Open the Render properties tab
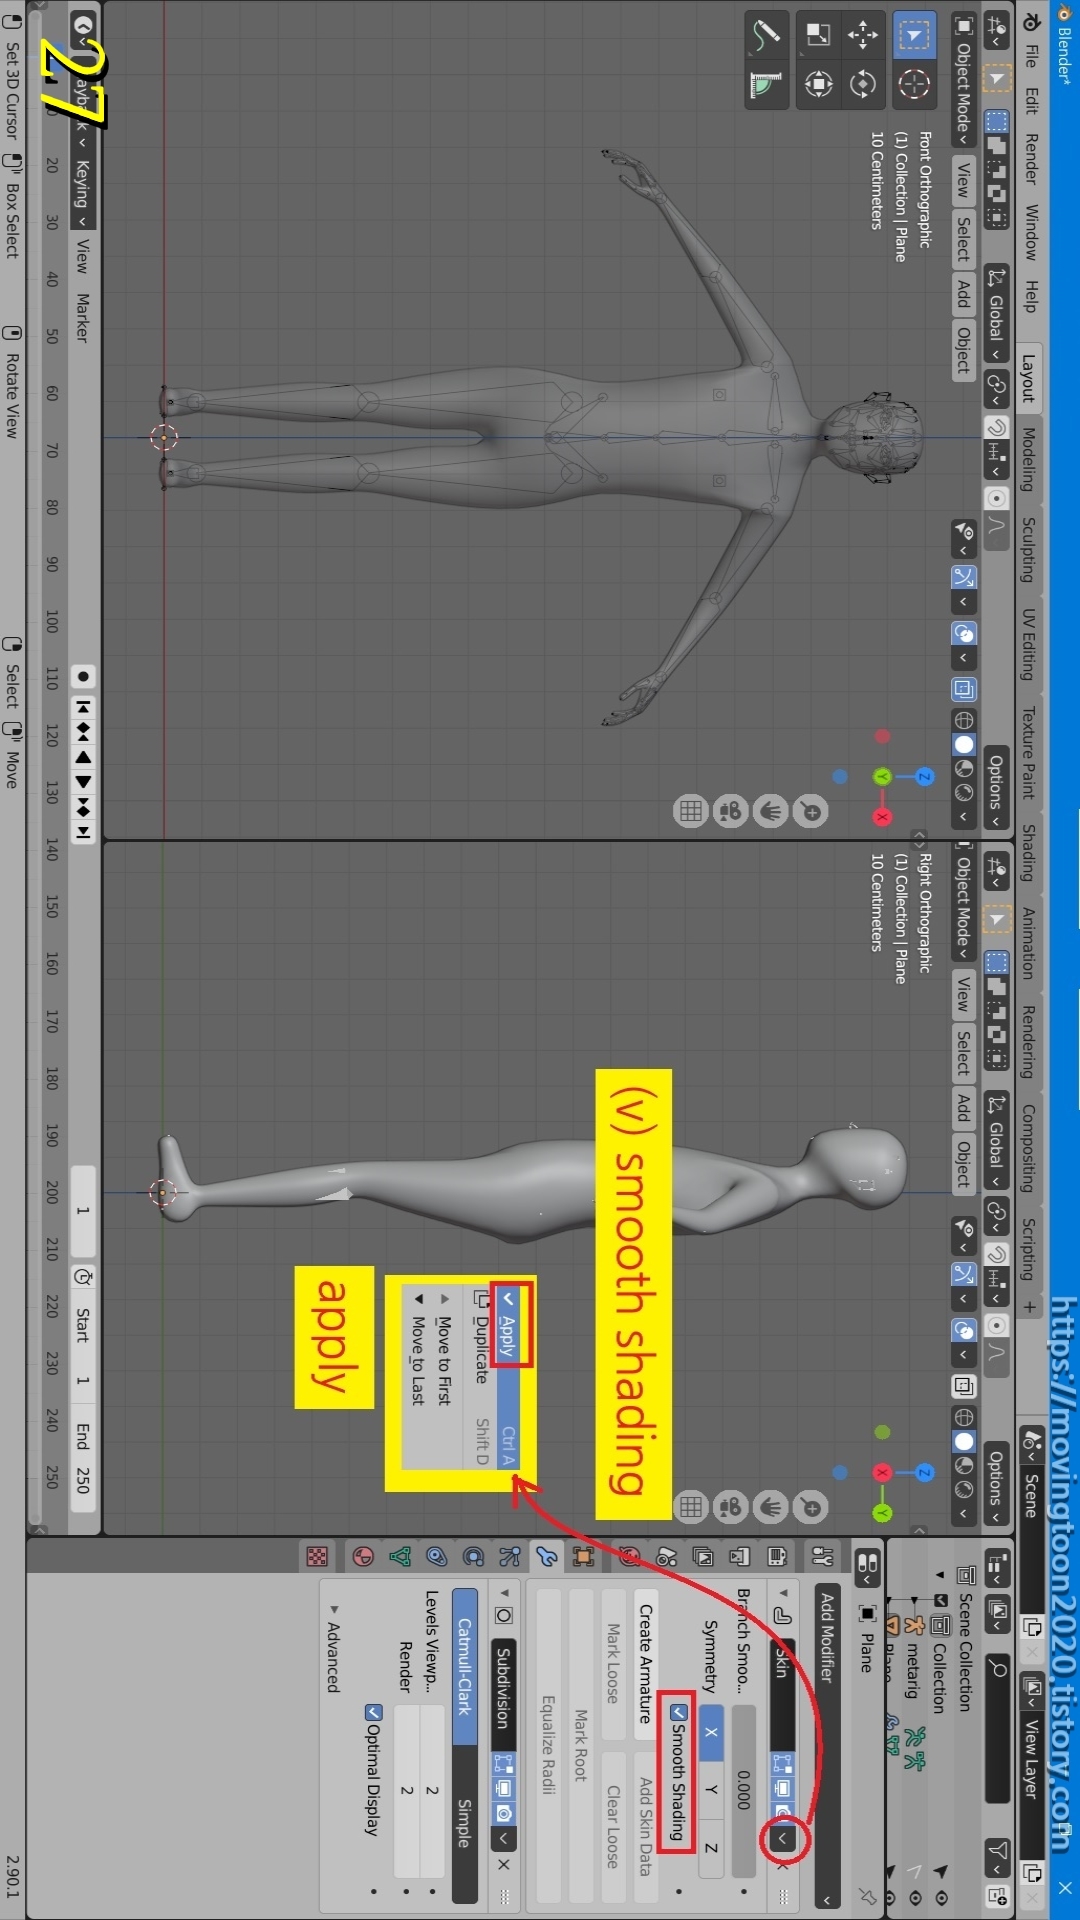 pyautogui.click(x=777, y=1555)
